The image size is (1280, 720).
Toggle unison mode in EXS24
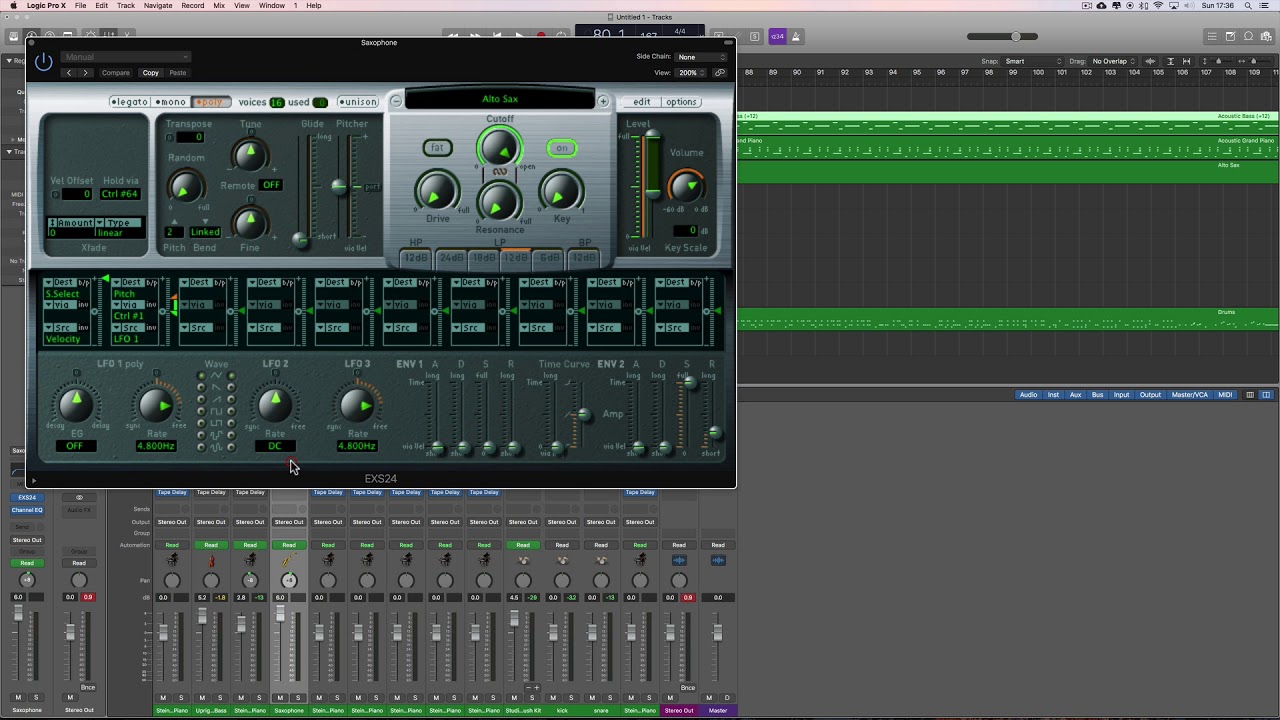point(358,102)
